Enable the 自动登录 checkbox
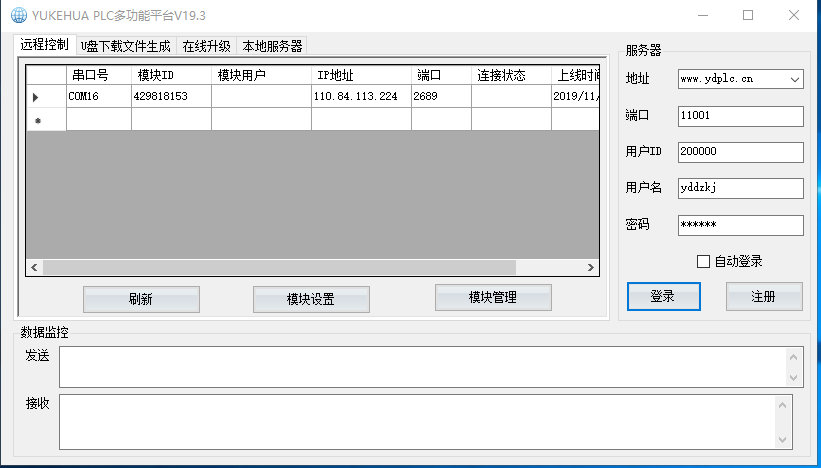 tap(704, 261)
